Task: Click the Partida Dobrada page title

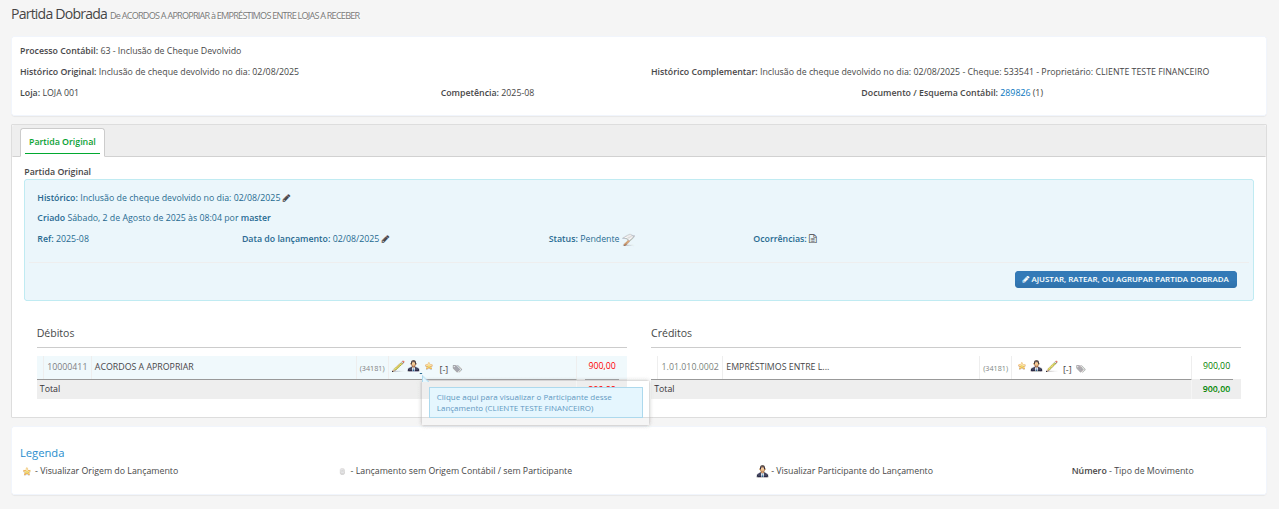Action: coord(58,14)
